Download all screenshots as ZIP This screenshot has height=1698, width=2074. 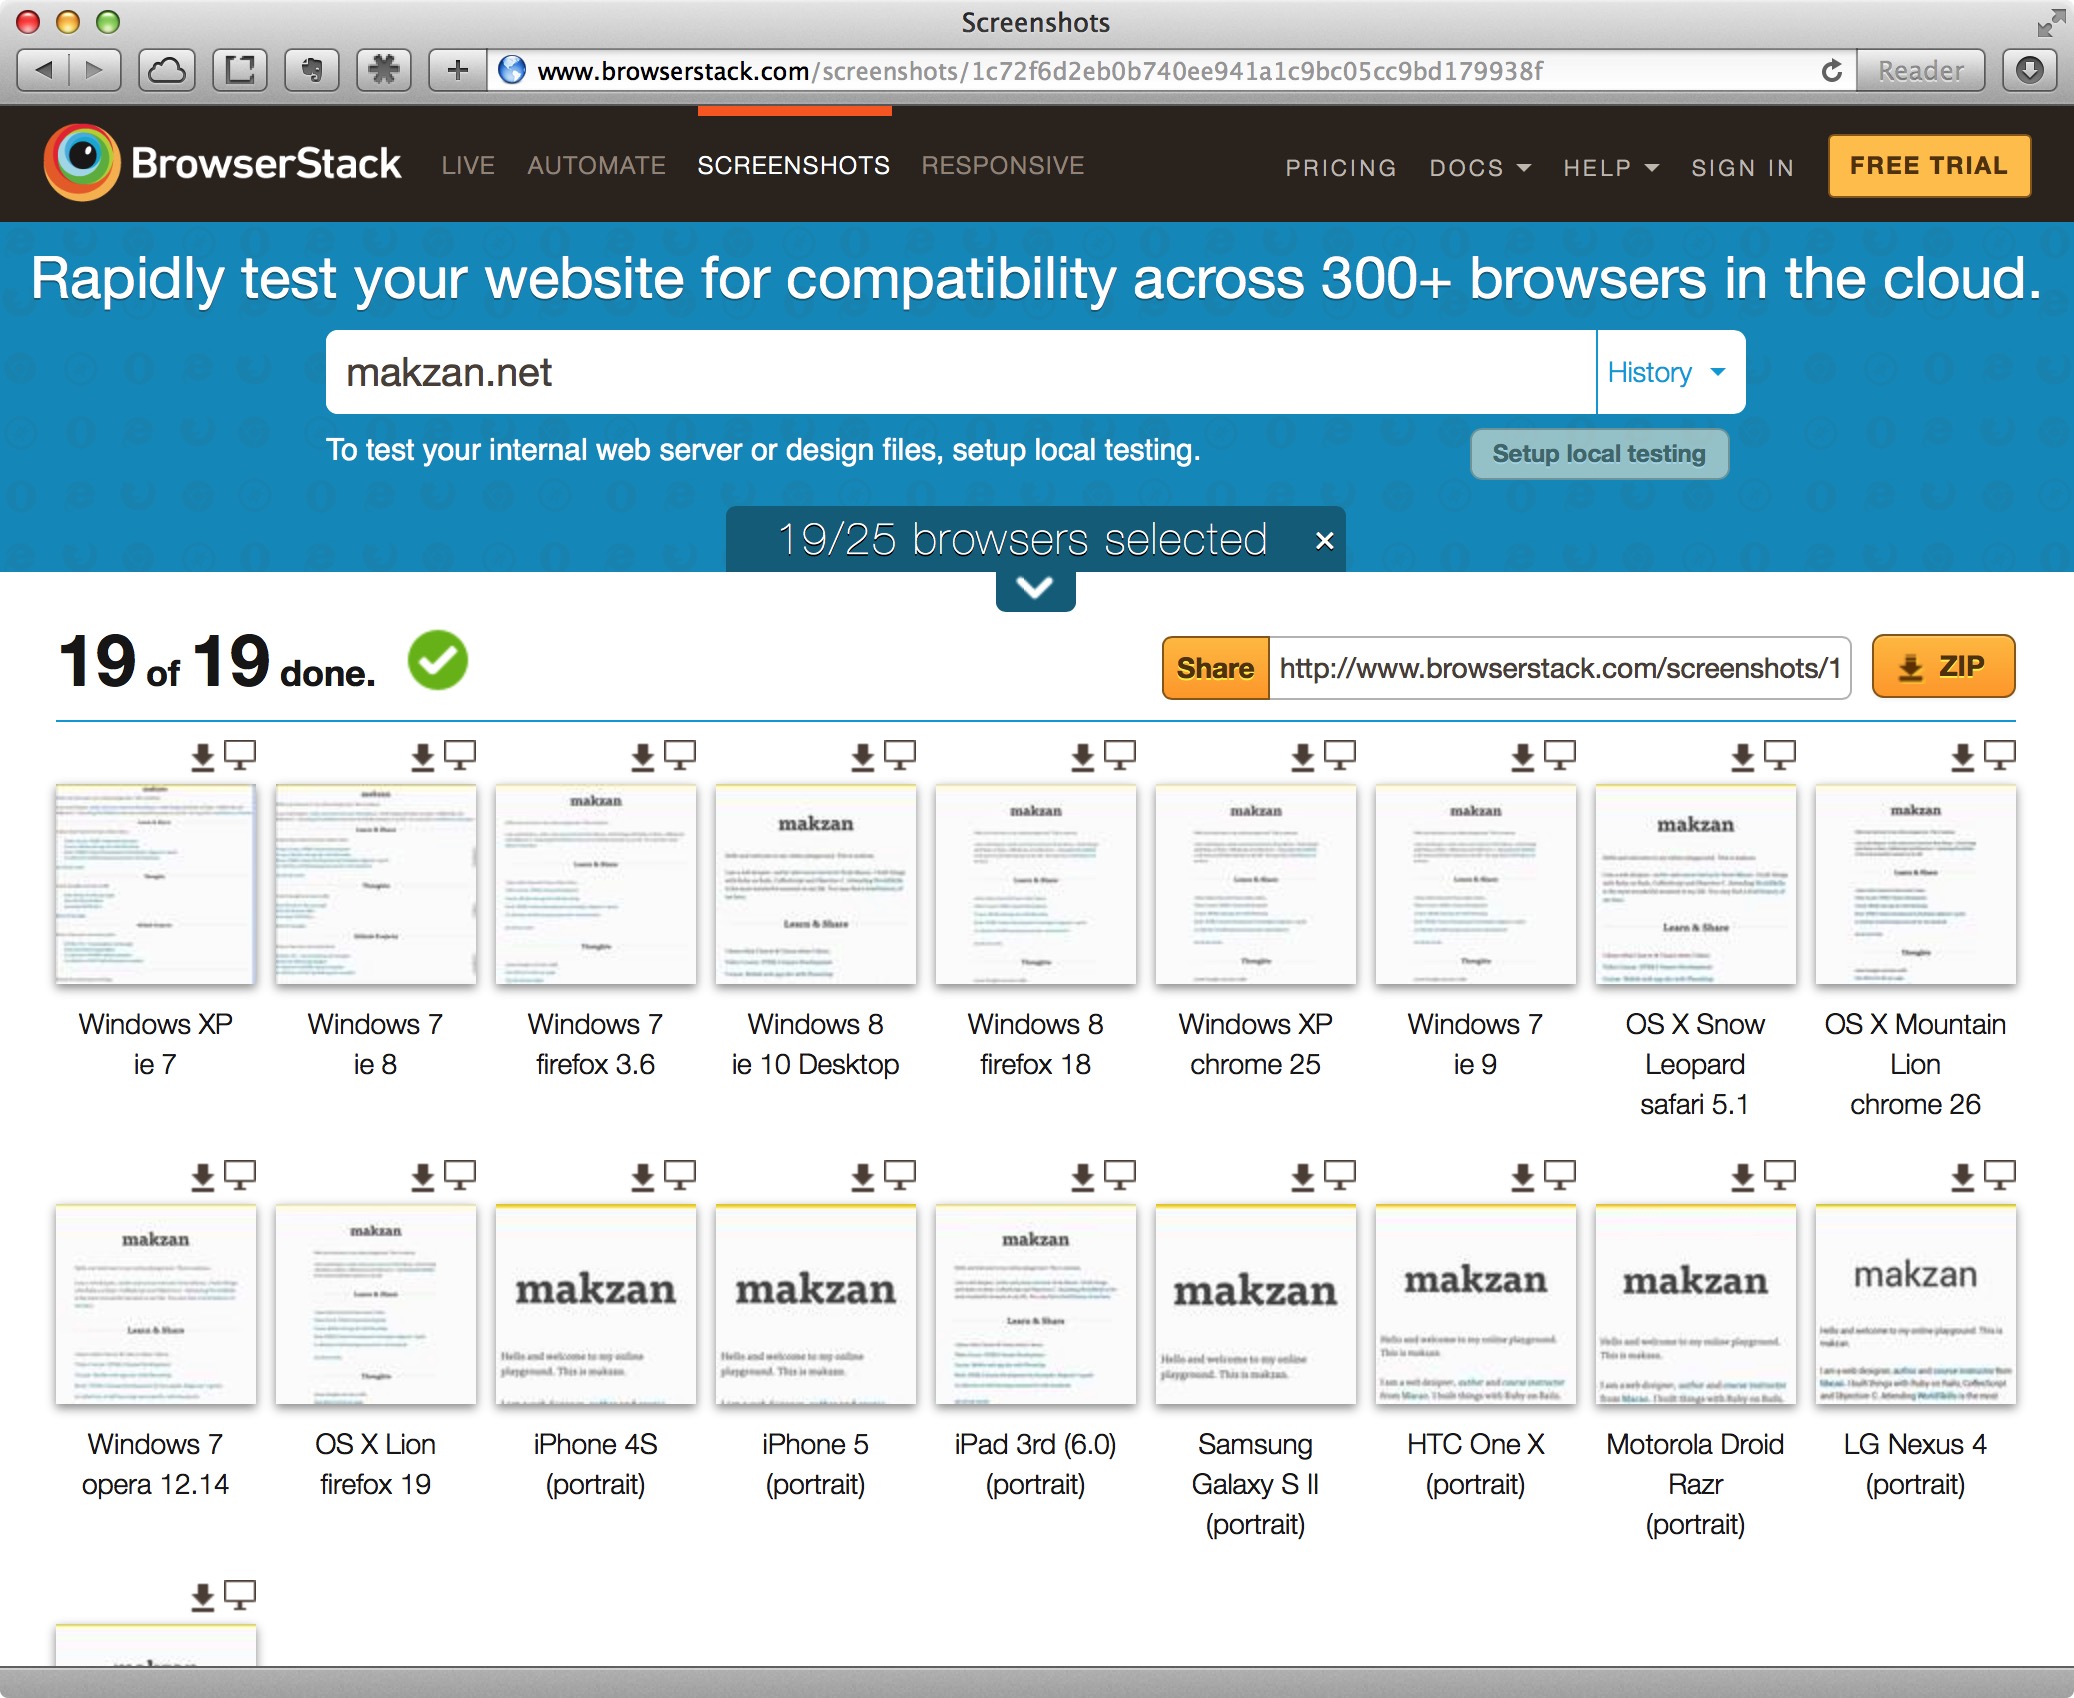(1942, 667)
